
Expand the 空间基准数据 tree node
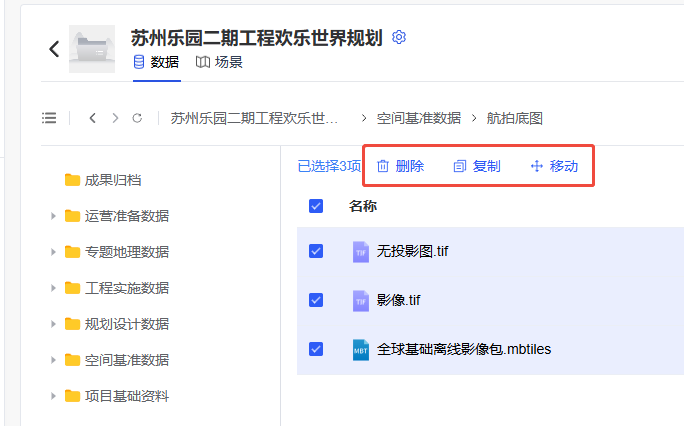[x=53, y=360]
